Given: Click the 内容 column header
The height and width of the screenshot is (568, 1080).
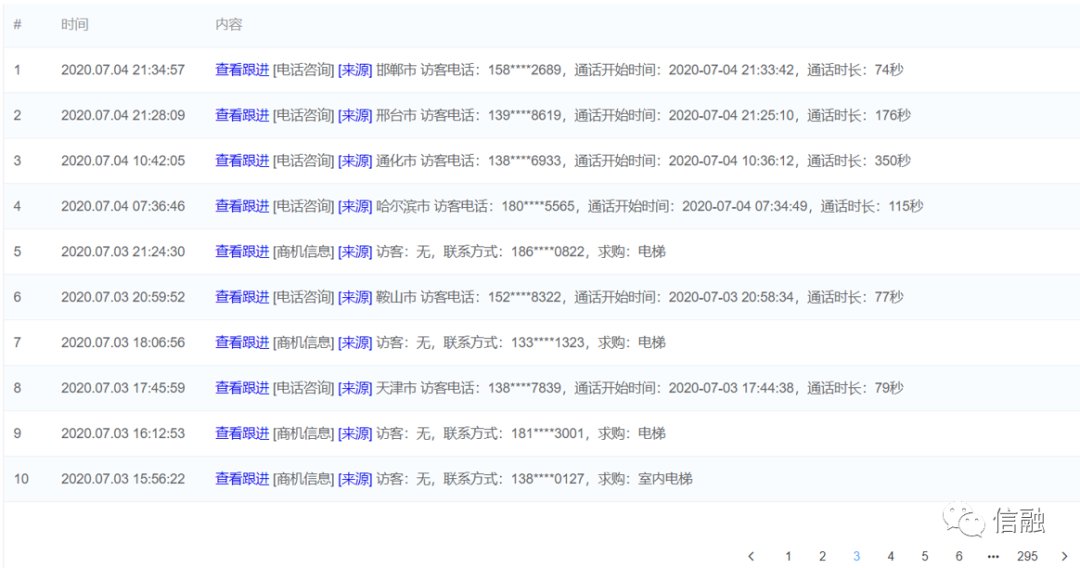Looking at the screenshot, I should click(x=229, y=24).
